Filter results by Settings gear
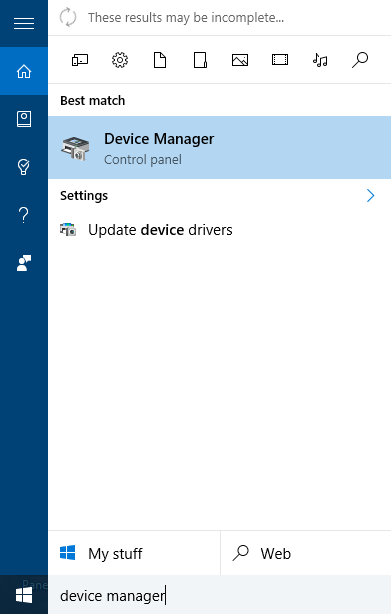Screen dimensions: 391x614 click(x=120, y=60)
